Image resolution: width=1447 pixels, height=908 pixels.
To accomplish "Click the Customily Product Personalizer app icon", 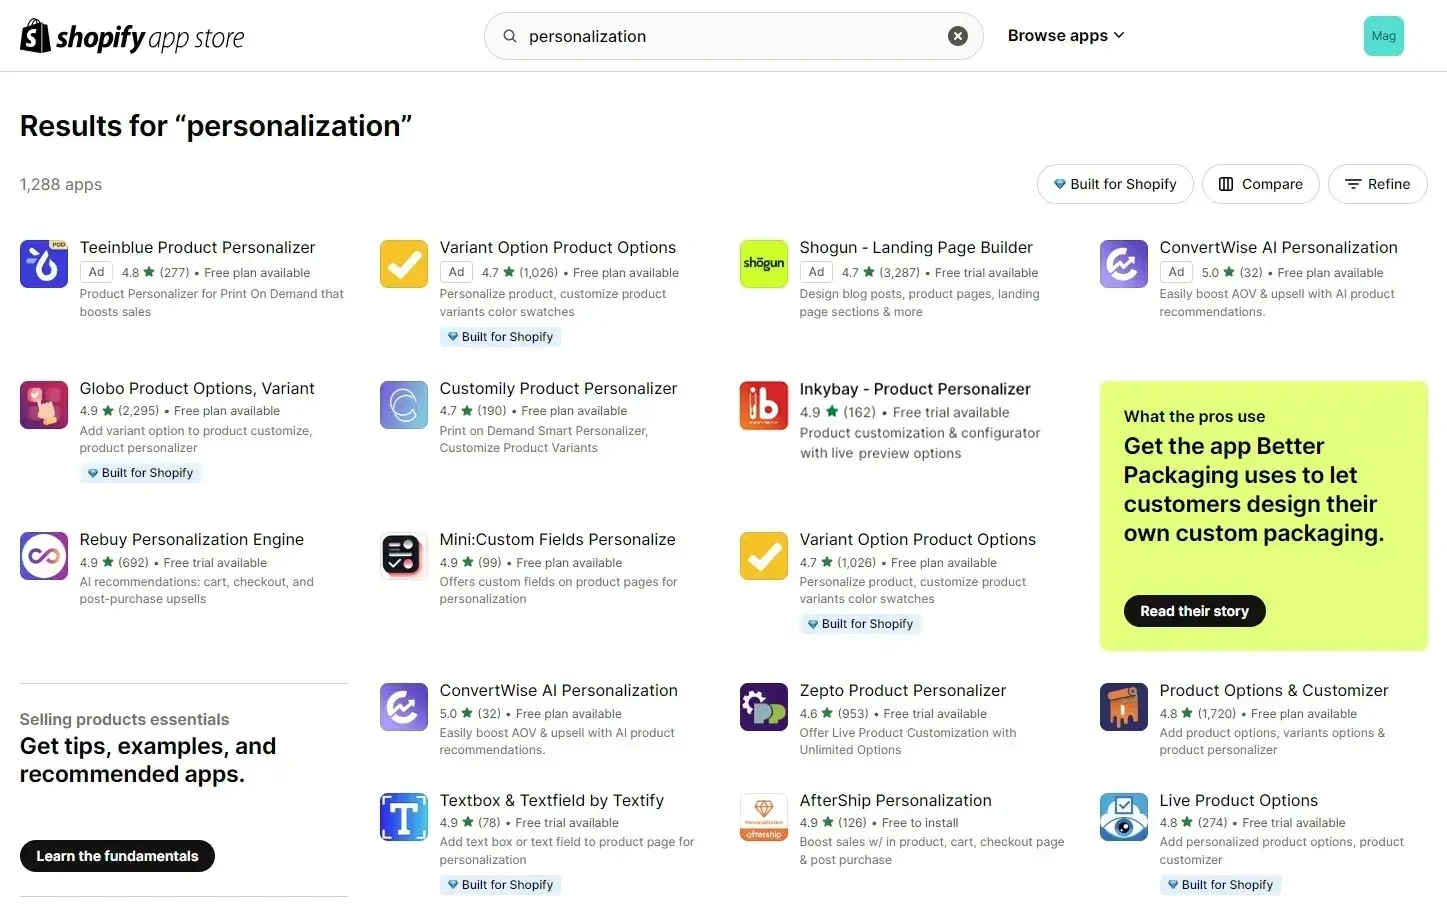I will pos(403,404).
